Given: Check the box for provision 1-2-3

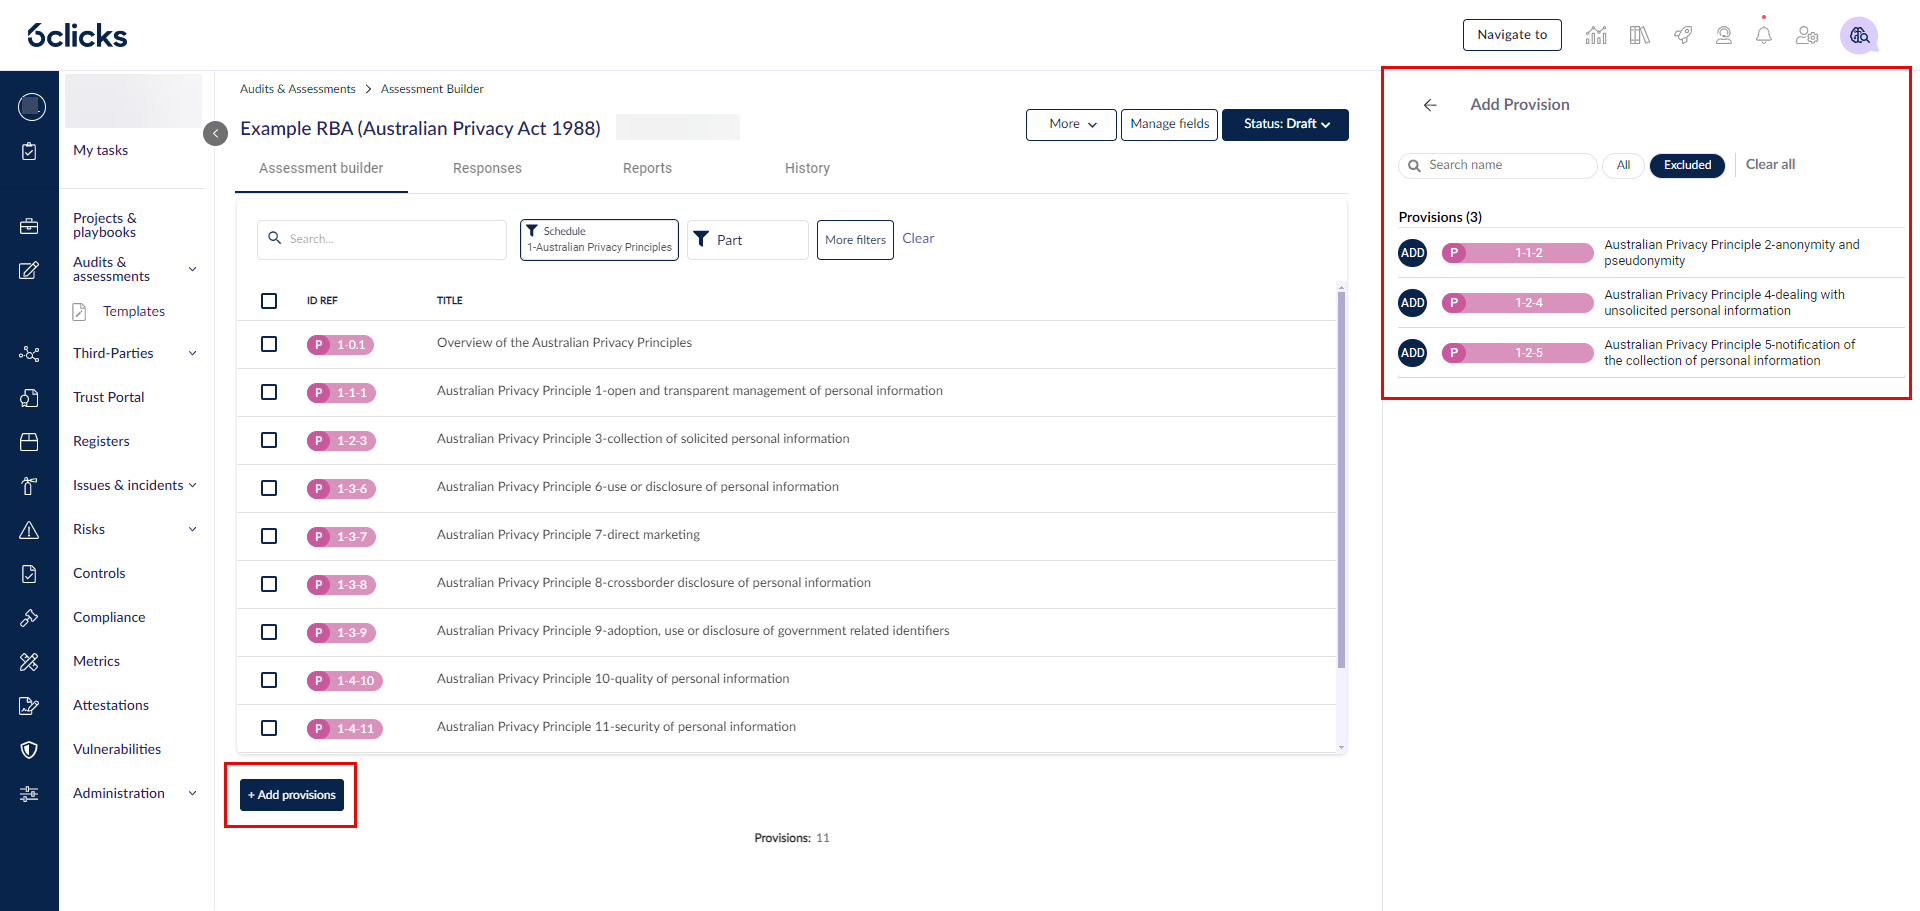Looking at the screenshot, I should [x=269, y=440].
